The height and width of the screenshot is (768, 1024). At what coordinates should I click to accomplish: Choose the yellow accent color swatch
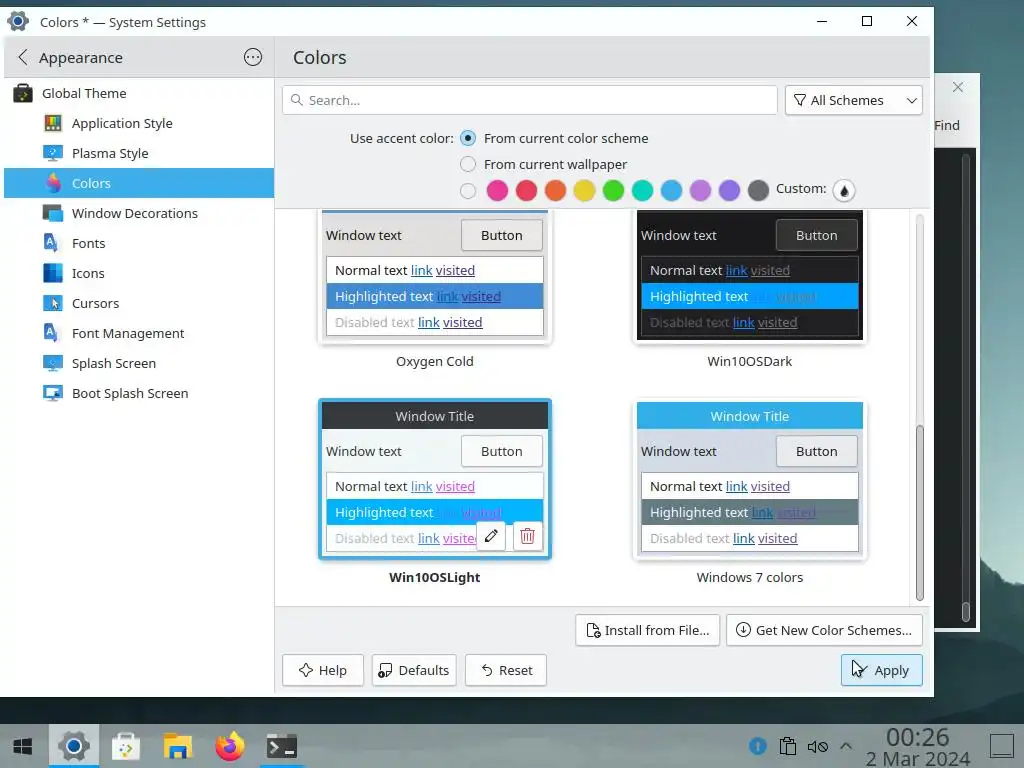(x=584, y=191)
